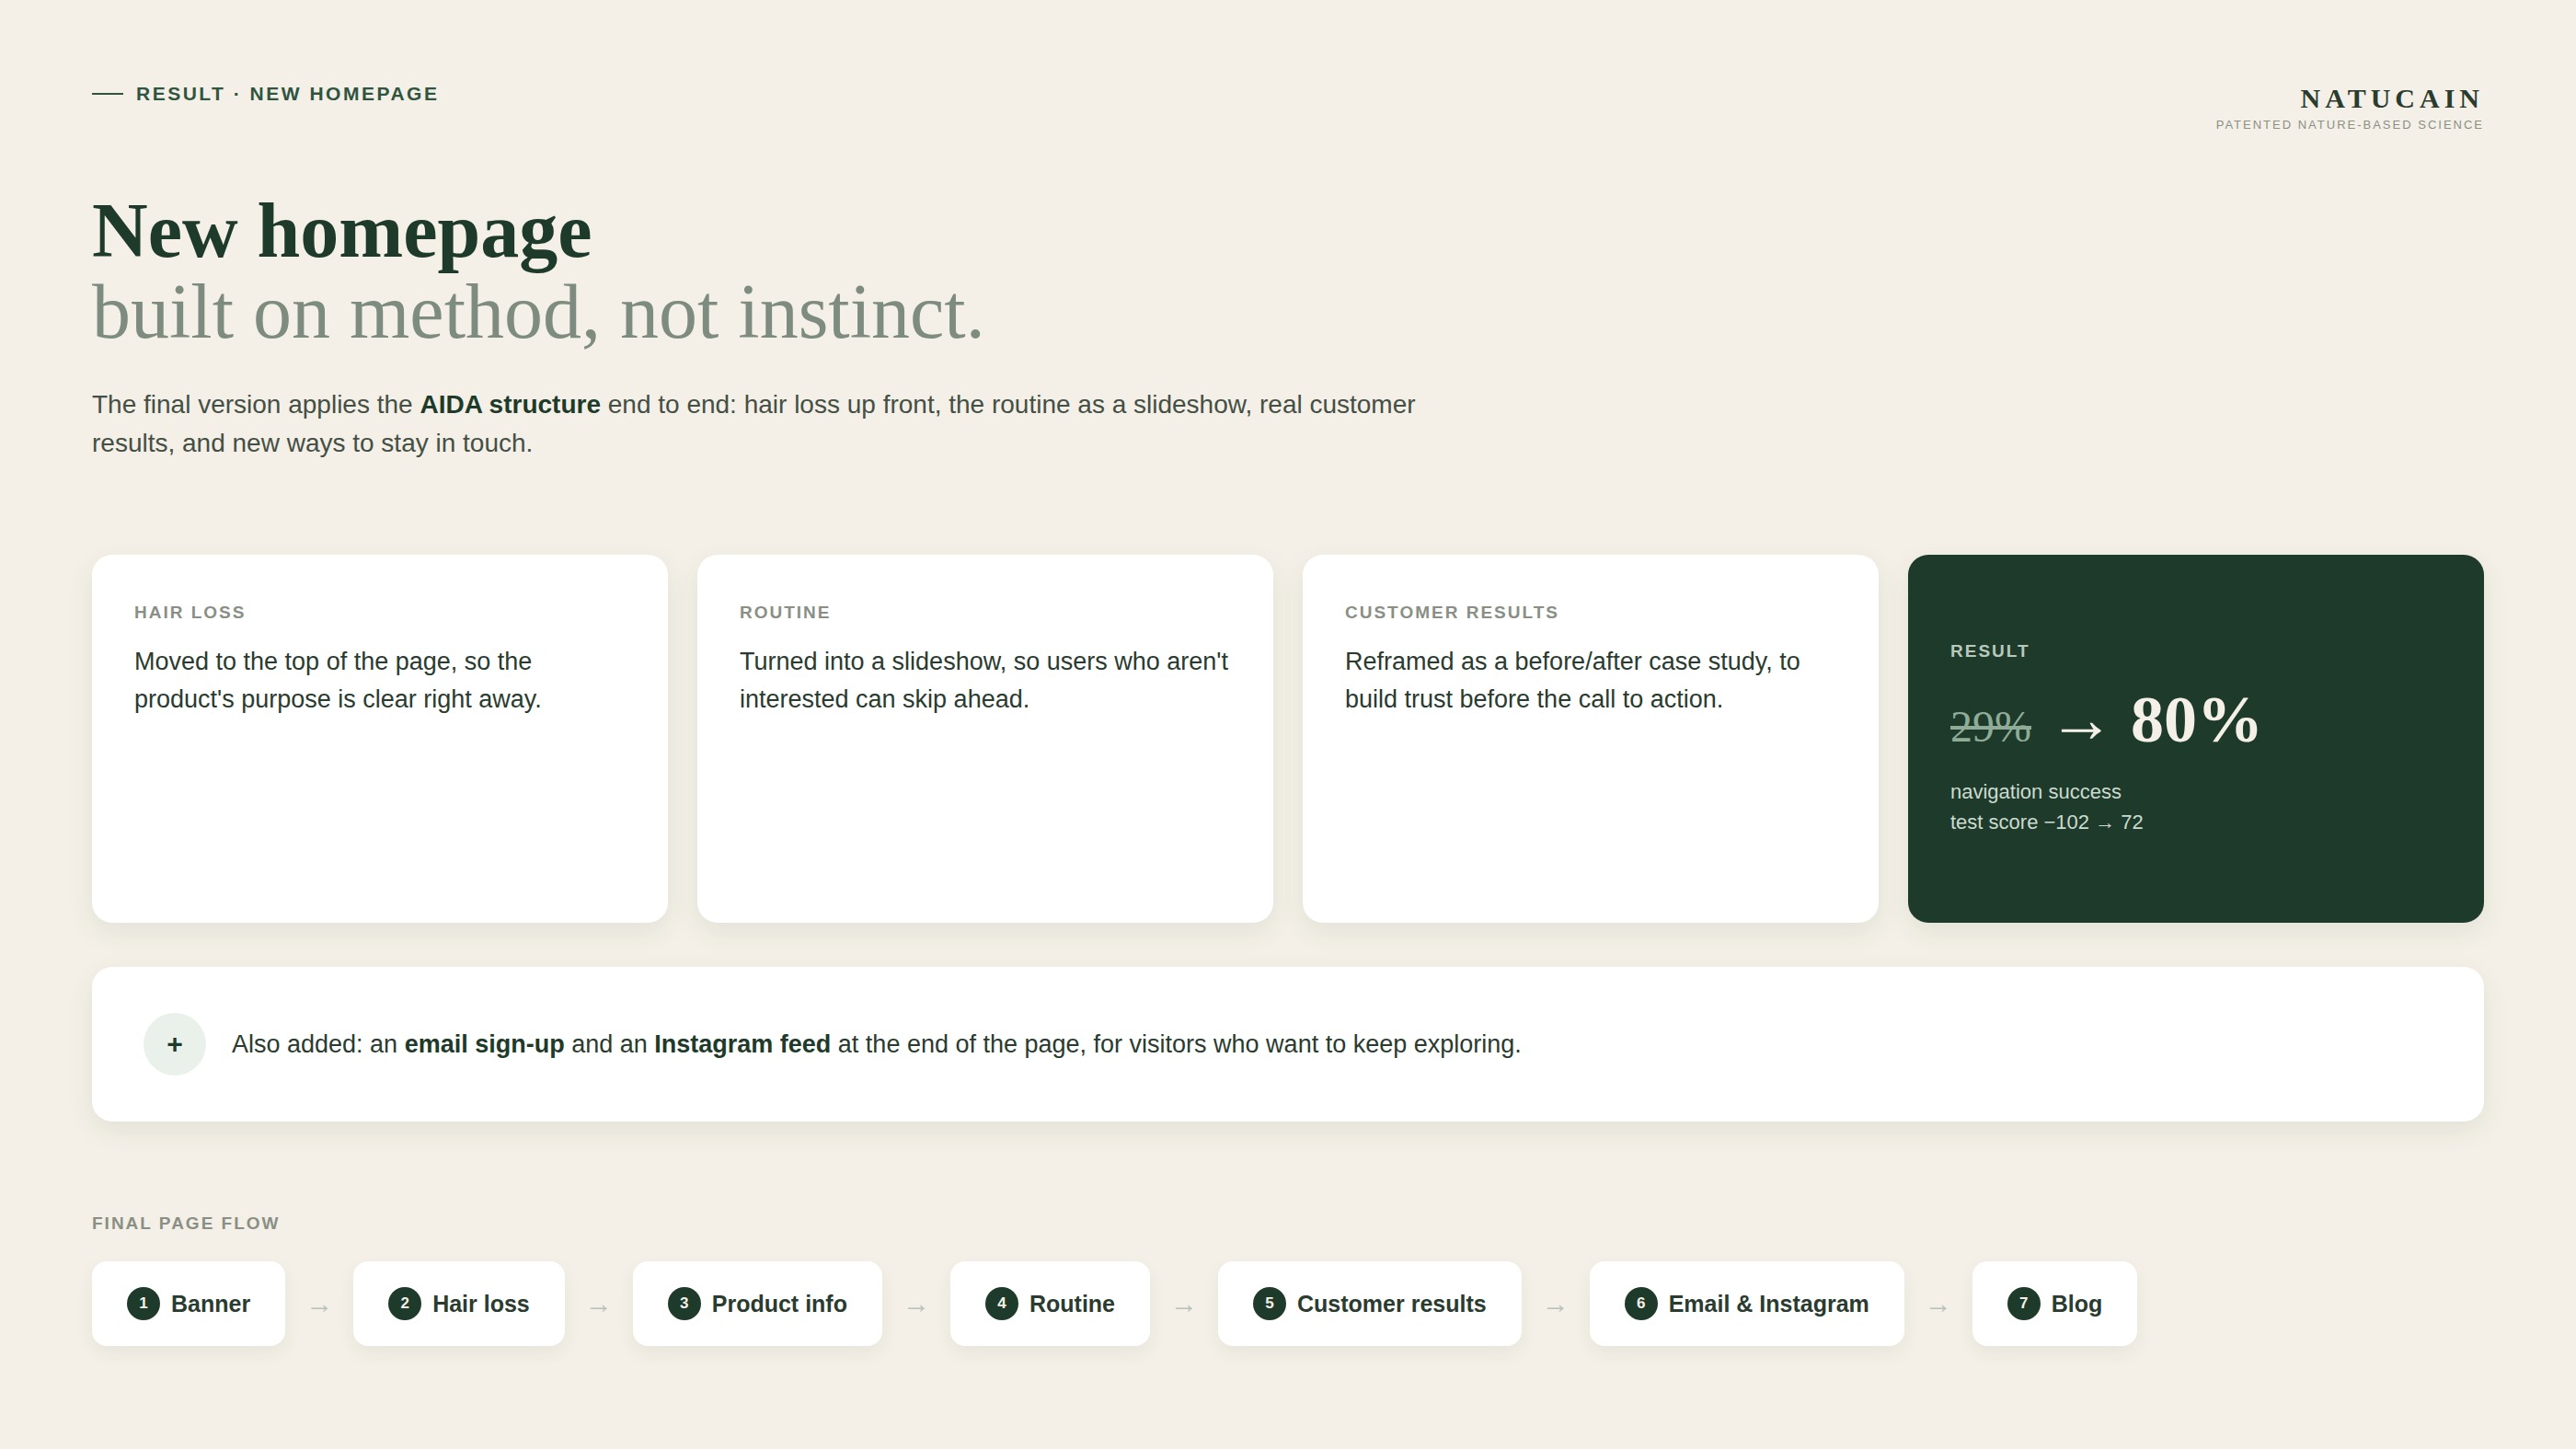Screen dimensions: 2576x1449
Task: Select the Routine step label
Action: click(x=1072, y=1304)
